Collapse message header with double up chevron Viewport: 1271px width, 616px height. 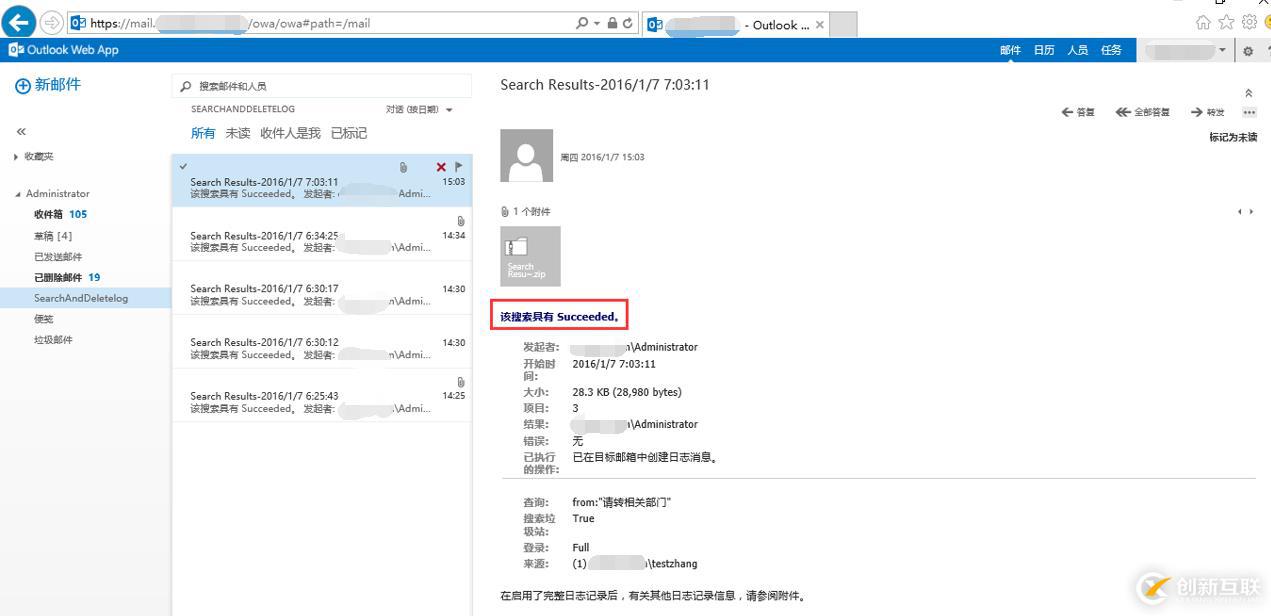tap(1248, 93)
